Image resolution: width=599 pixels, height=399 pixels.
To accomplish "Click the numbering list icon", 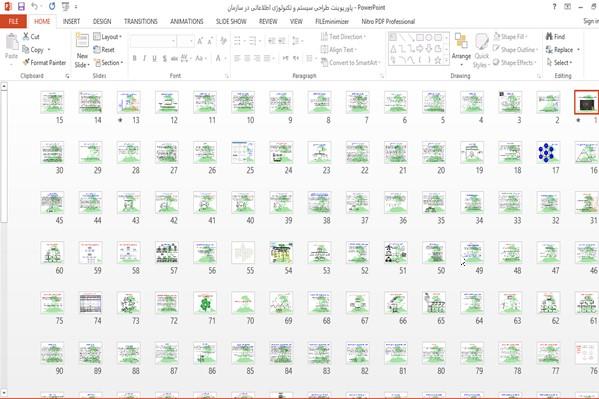I will pos(254,41).
